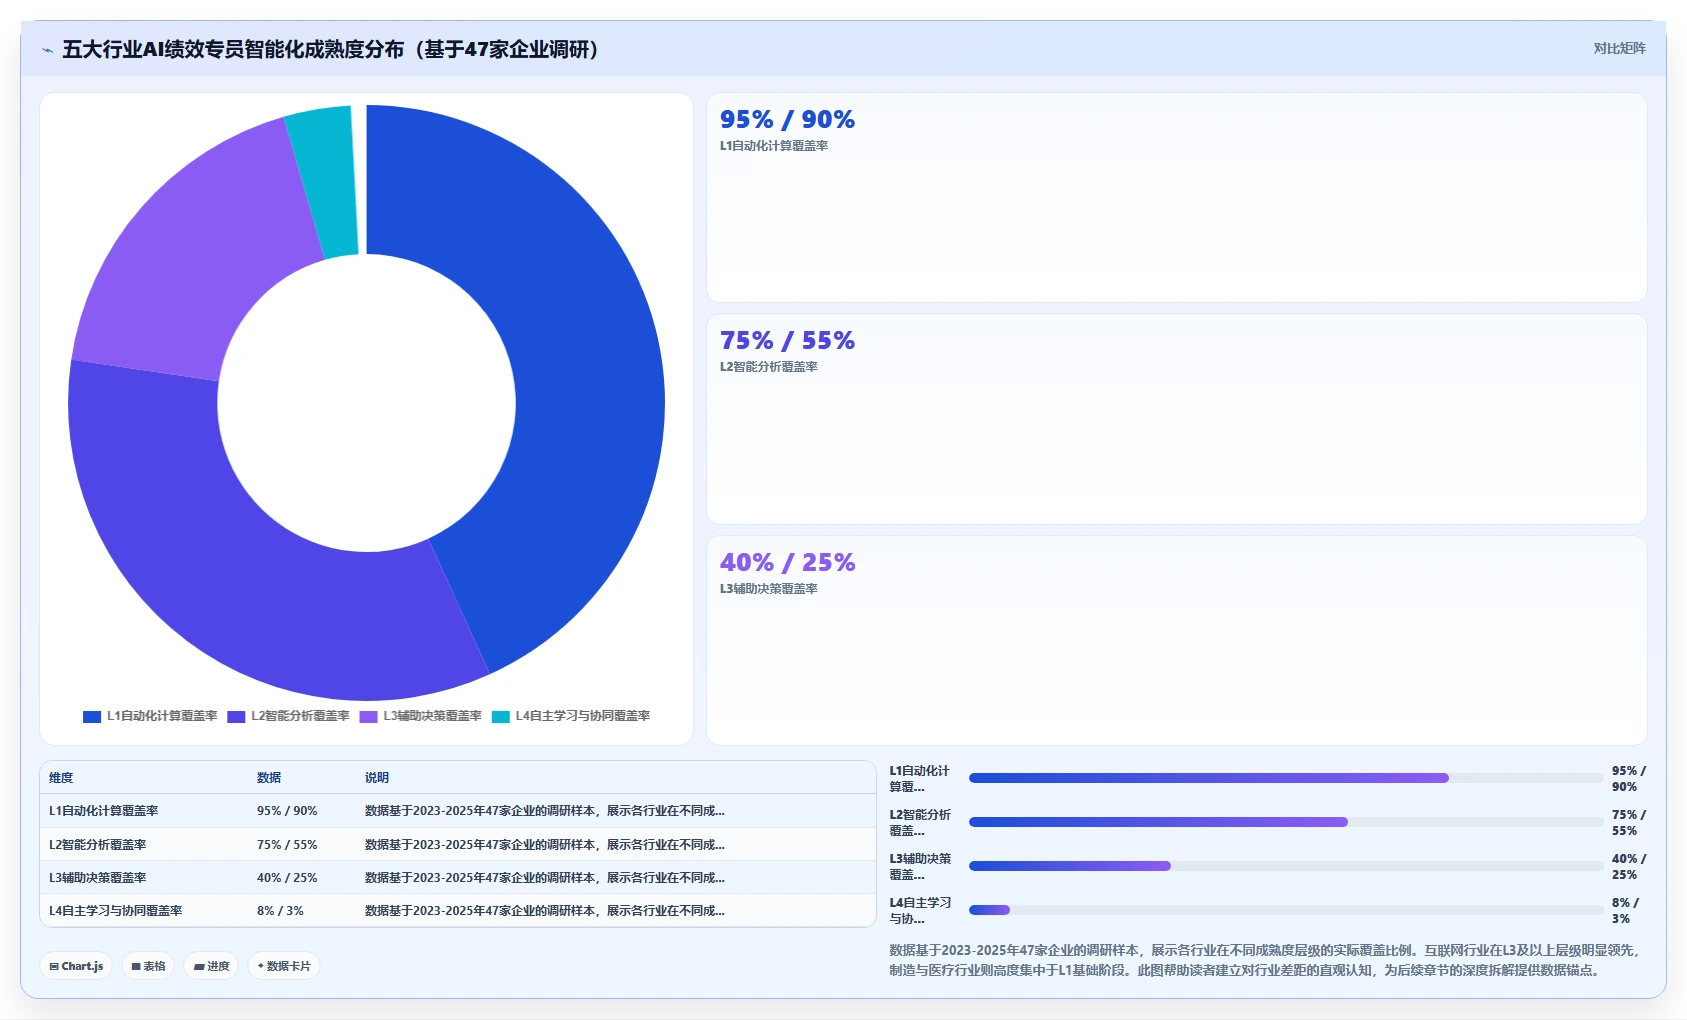Click the 表格 tag chip
The width and height of the screenshot is (1687, 1020).
click(148, 966)
